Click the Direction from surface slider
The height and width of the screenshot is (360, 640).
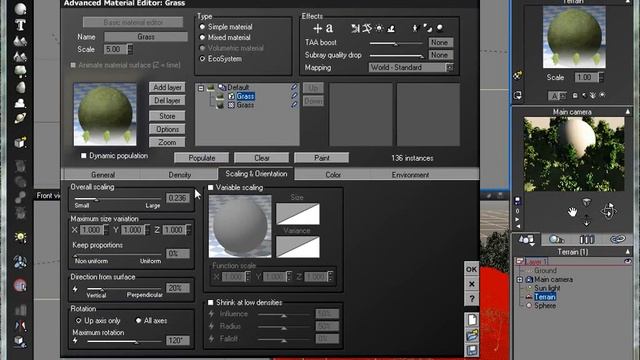click(124, 289)
